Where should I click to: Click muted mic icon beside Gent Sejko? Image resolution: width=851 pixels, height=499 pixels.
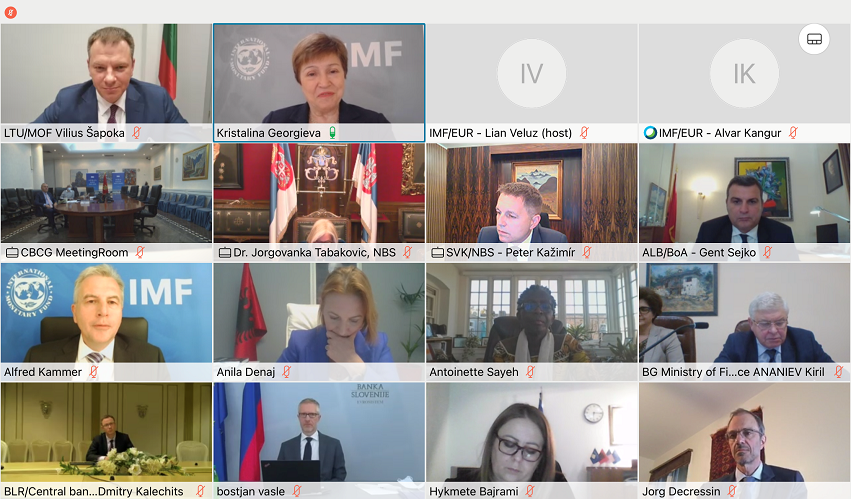[x=767, y=252]
